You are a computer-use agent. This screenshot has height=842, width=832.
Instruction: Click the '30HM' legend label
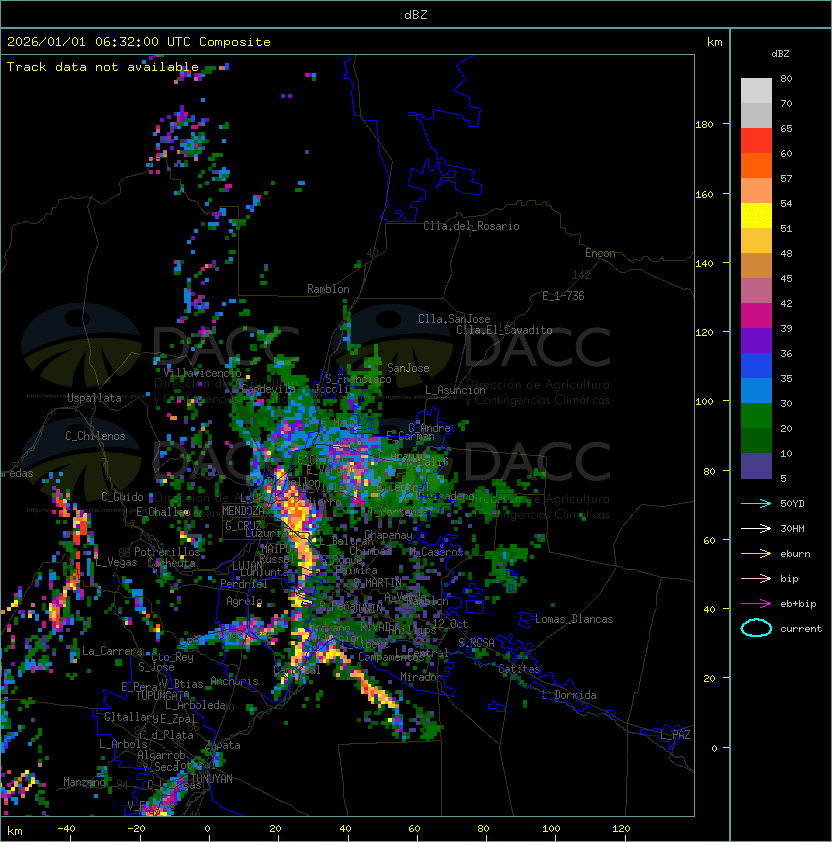click(x=792, y=529)
